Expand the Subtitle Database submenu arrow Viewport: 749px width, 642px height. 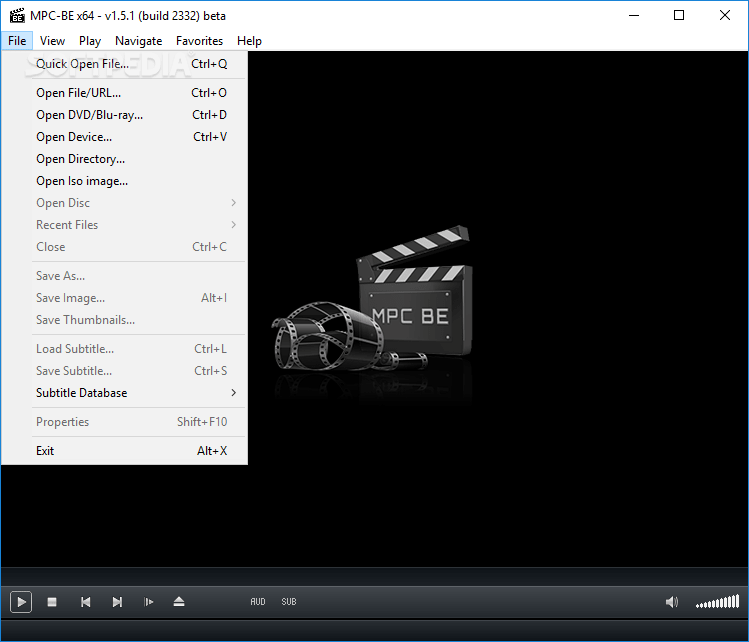pos(234,393)
